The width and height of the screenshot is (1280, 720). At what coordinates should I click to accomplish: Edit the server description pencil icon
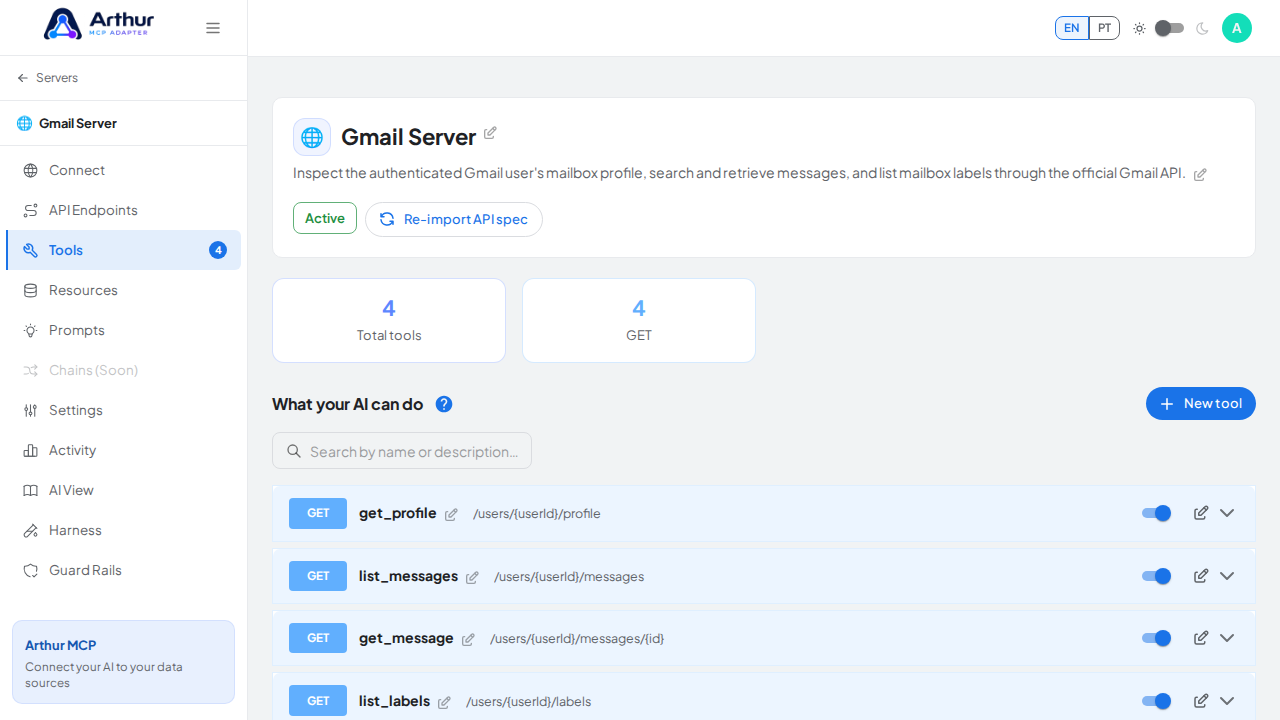1200,174
